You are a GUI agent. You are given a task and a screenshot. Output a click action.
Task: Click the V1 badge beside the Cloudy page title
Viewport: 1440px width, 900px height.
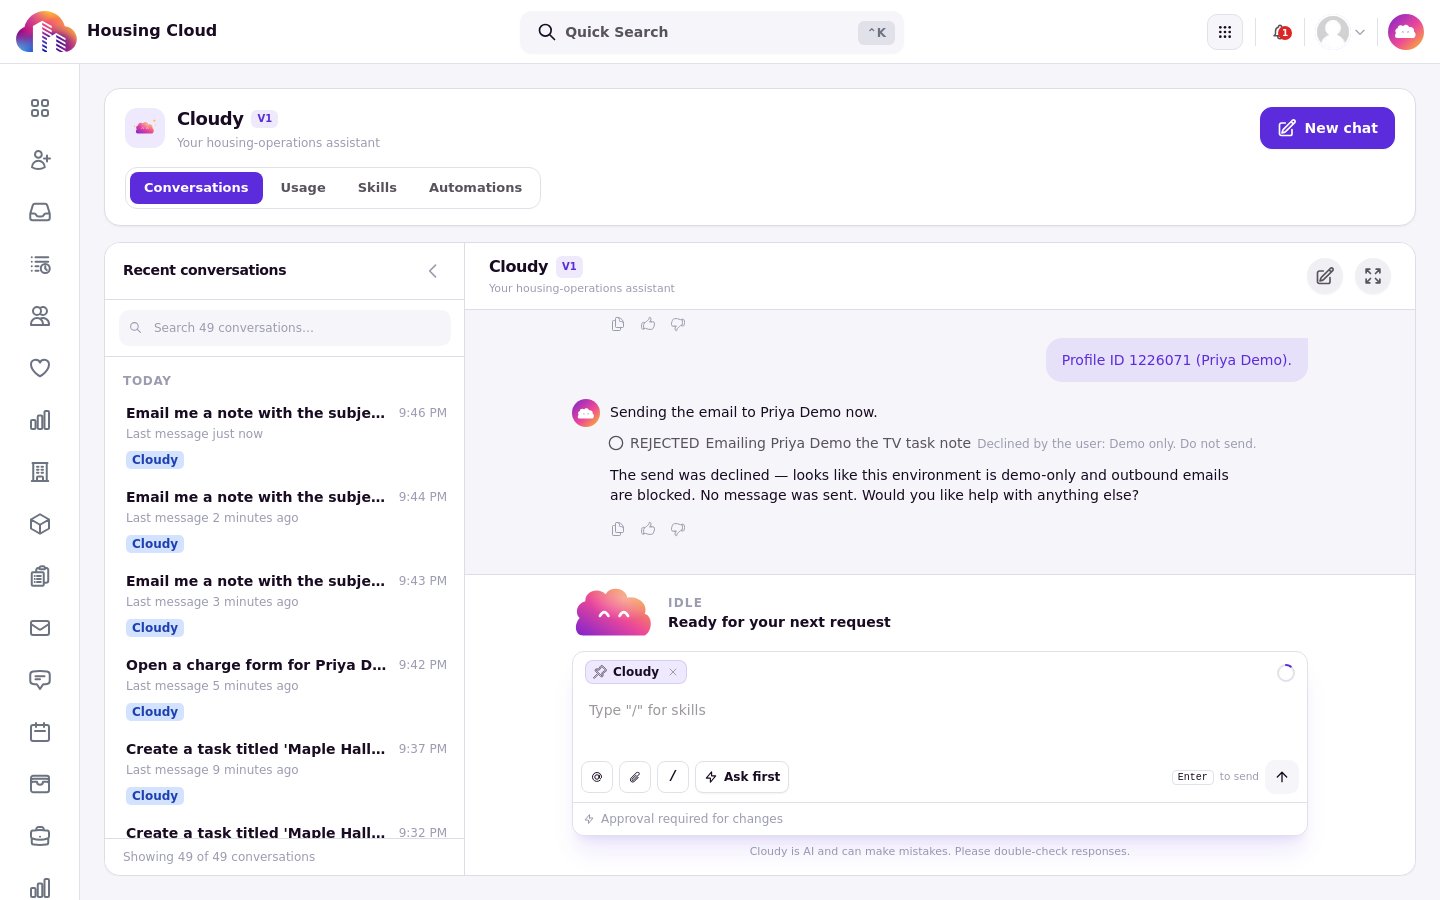[265, 118]
